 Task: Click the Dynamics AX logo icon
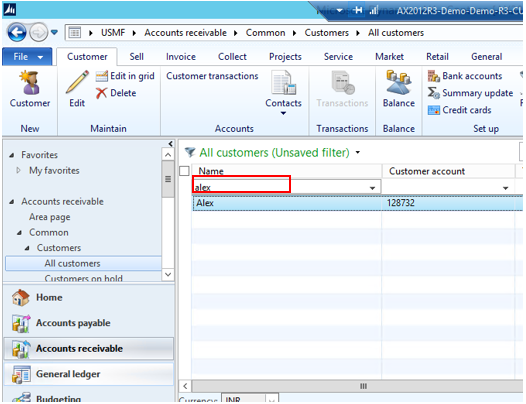point(9,10)
